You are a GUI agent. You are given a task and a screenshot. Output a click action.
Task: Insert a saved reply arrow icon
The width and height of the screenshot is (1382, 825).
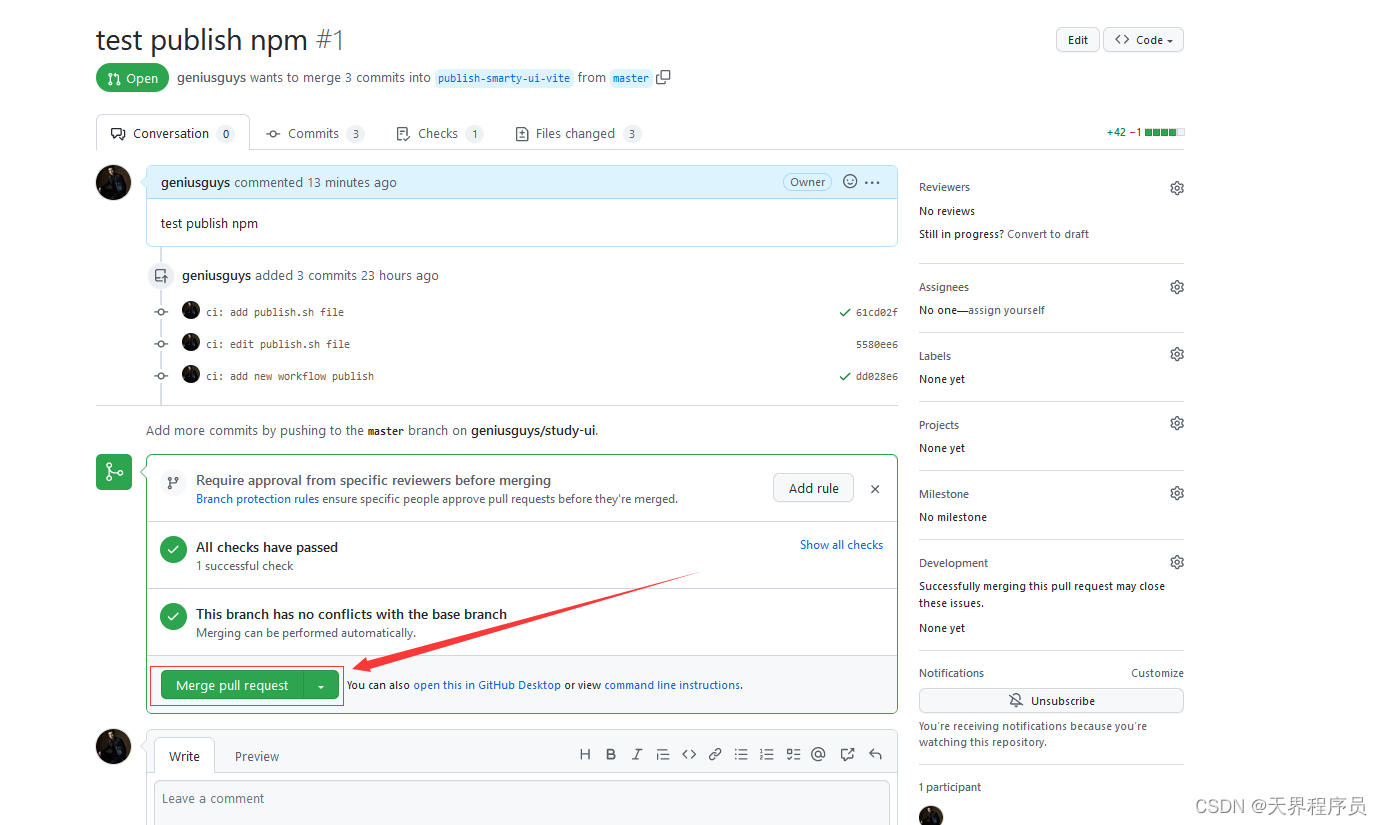click(875, 754)
